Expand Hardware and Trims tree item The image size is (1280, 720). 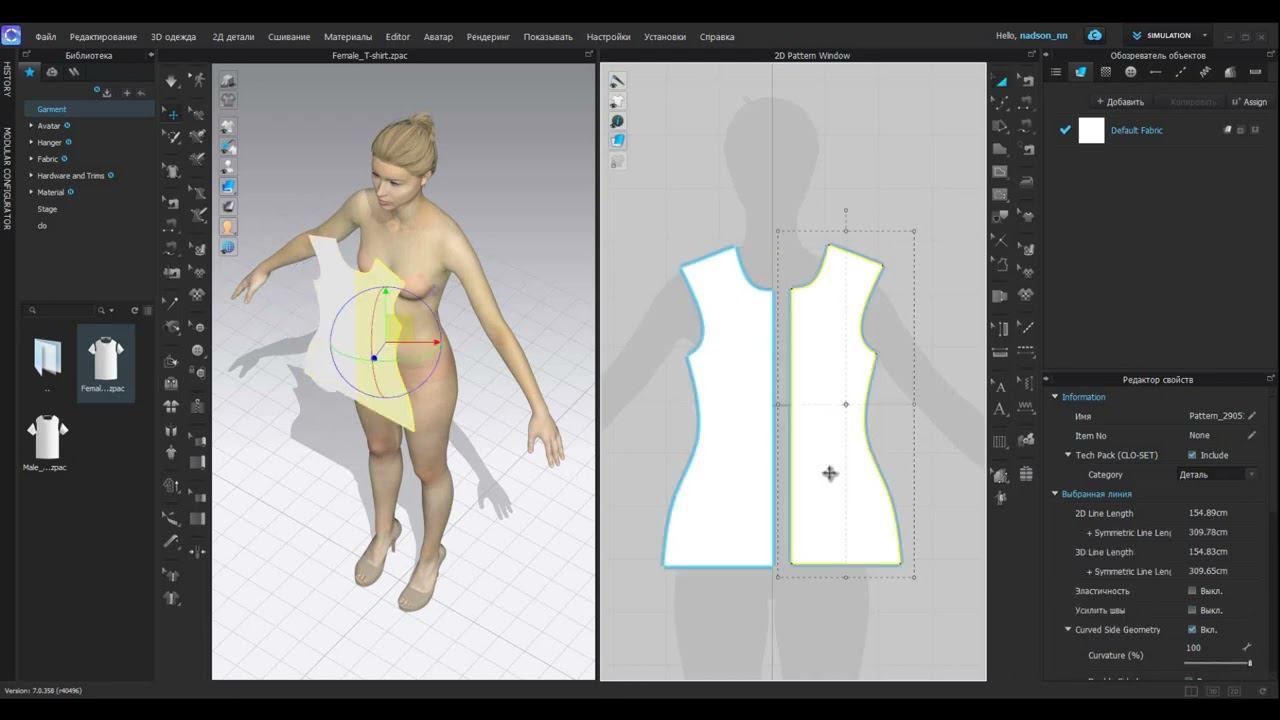pyautogui.click(x=31, y=175)
